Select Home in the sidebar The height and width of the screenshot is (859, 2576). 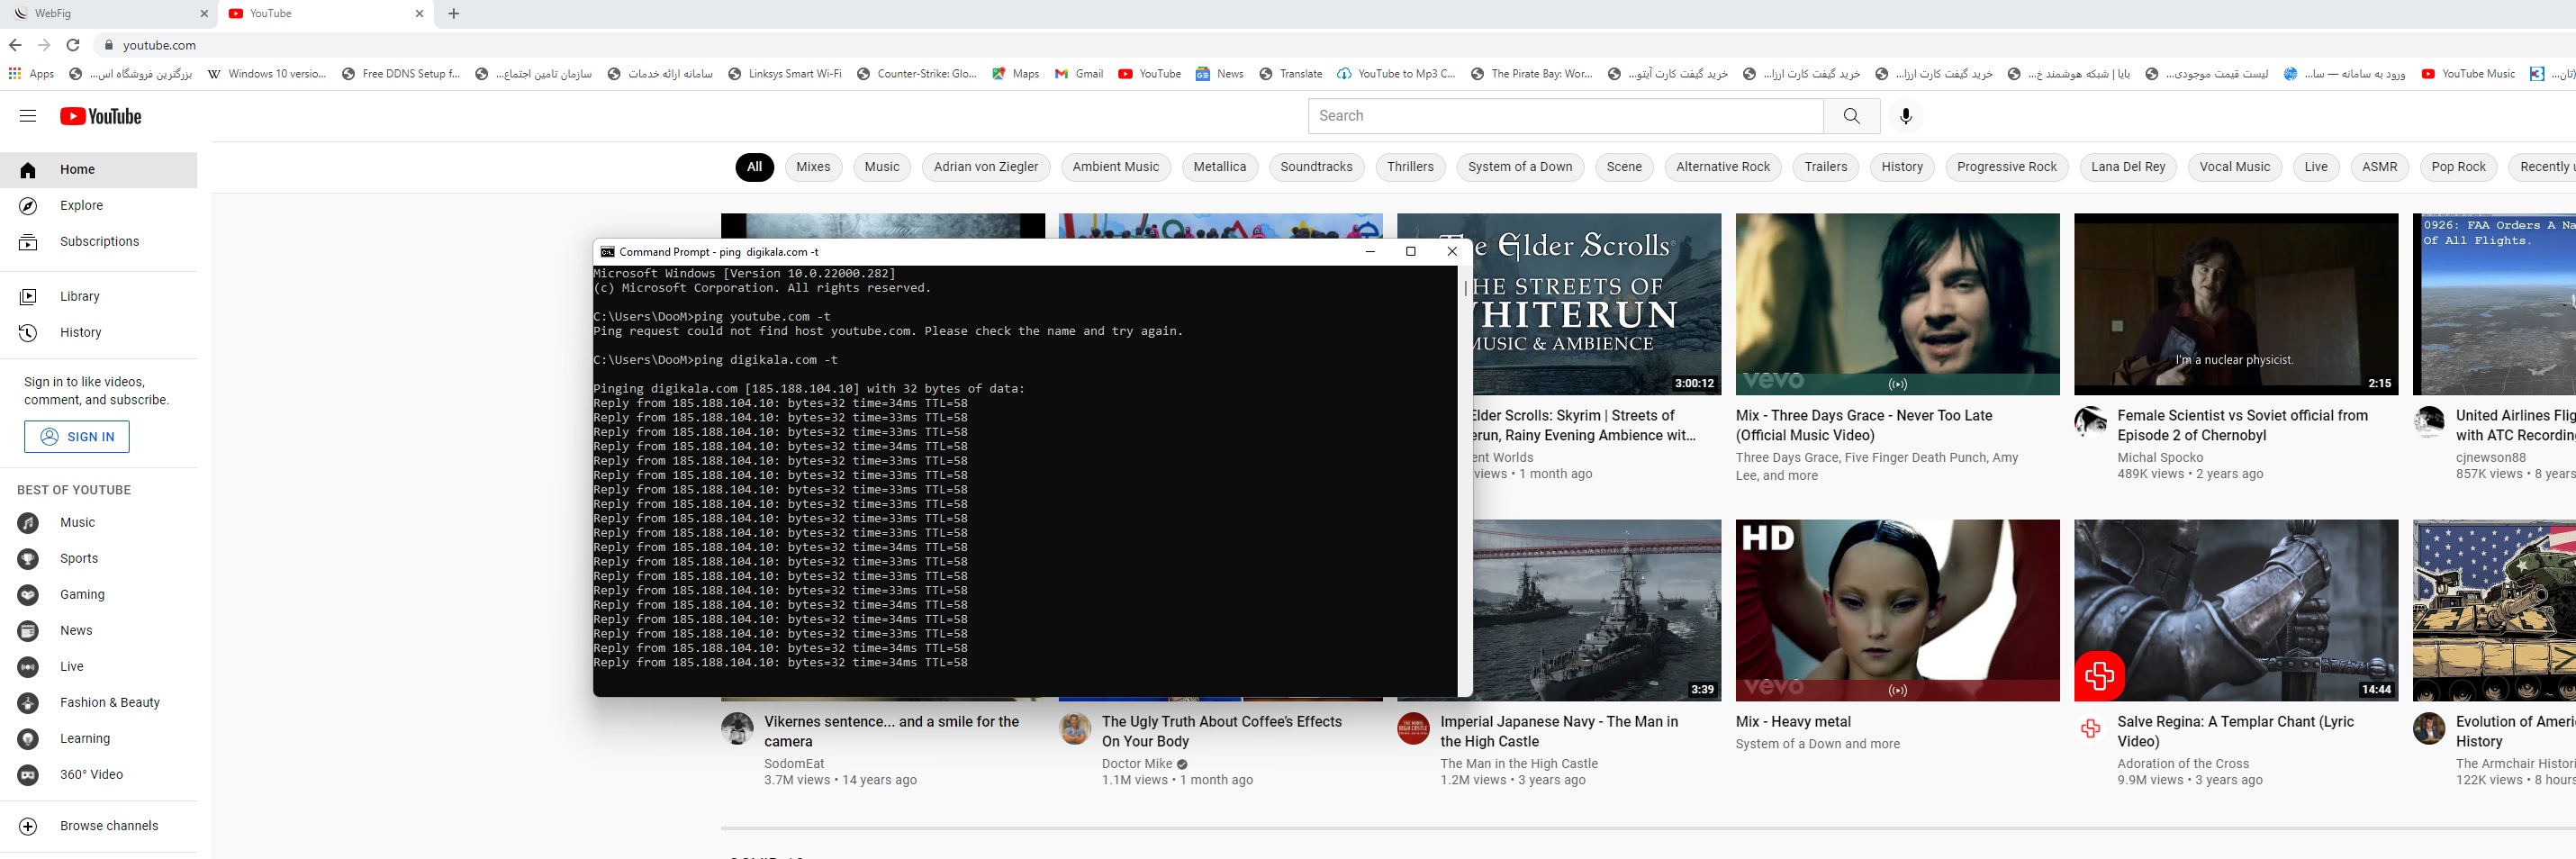(x=99, y=170)
